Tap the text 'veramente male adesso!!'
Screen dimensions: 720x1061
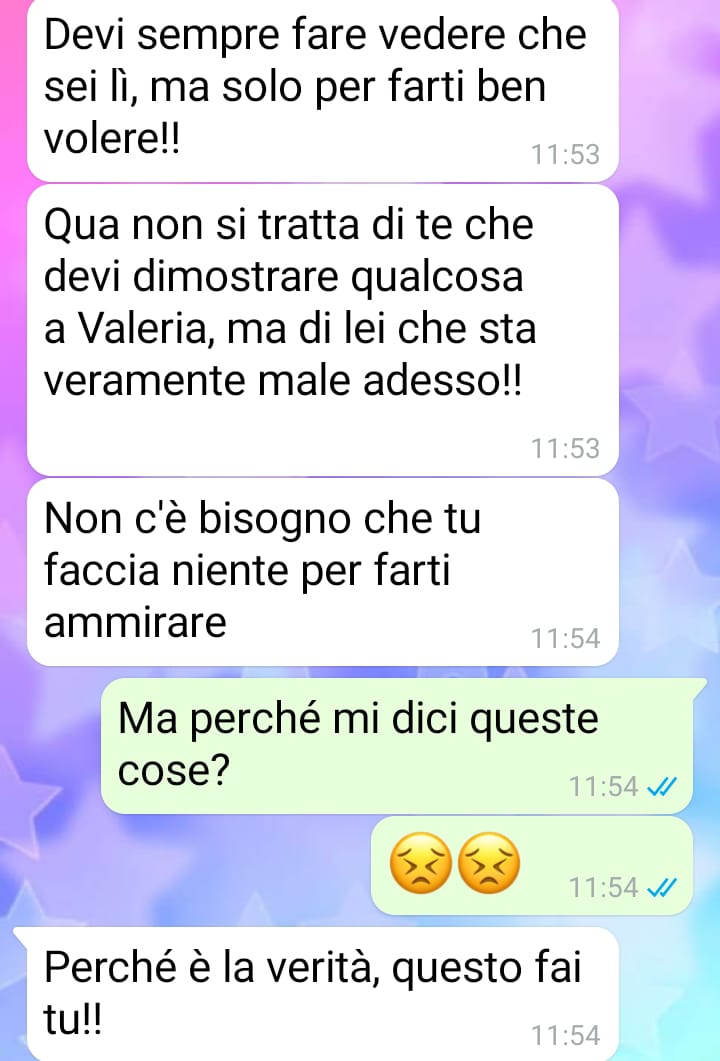[282, 381]
